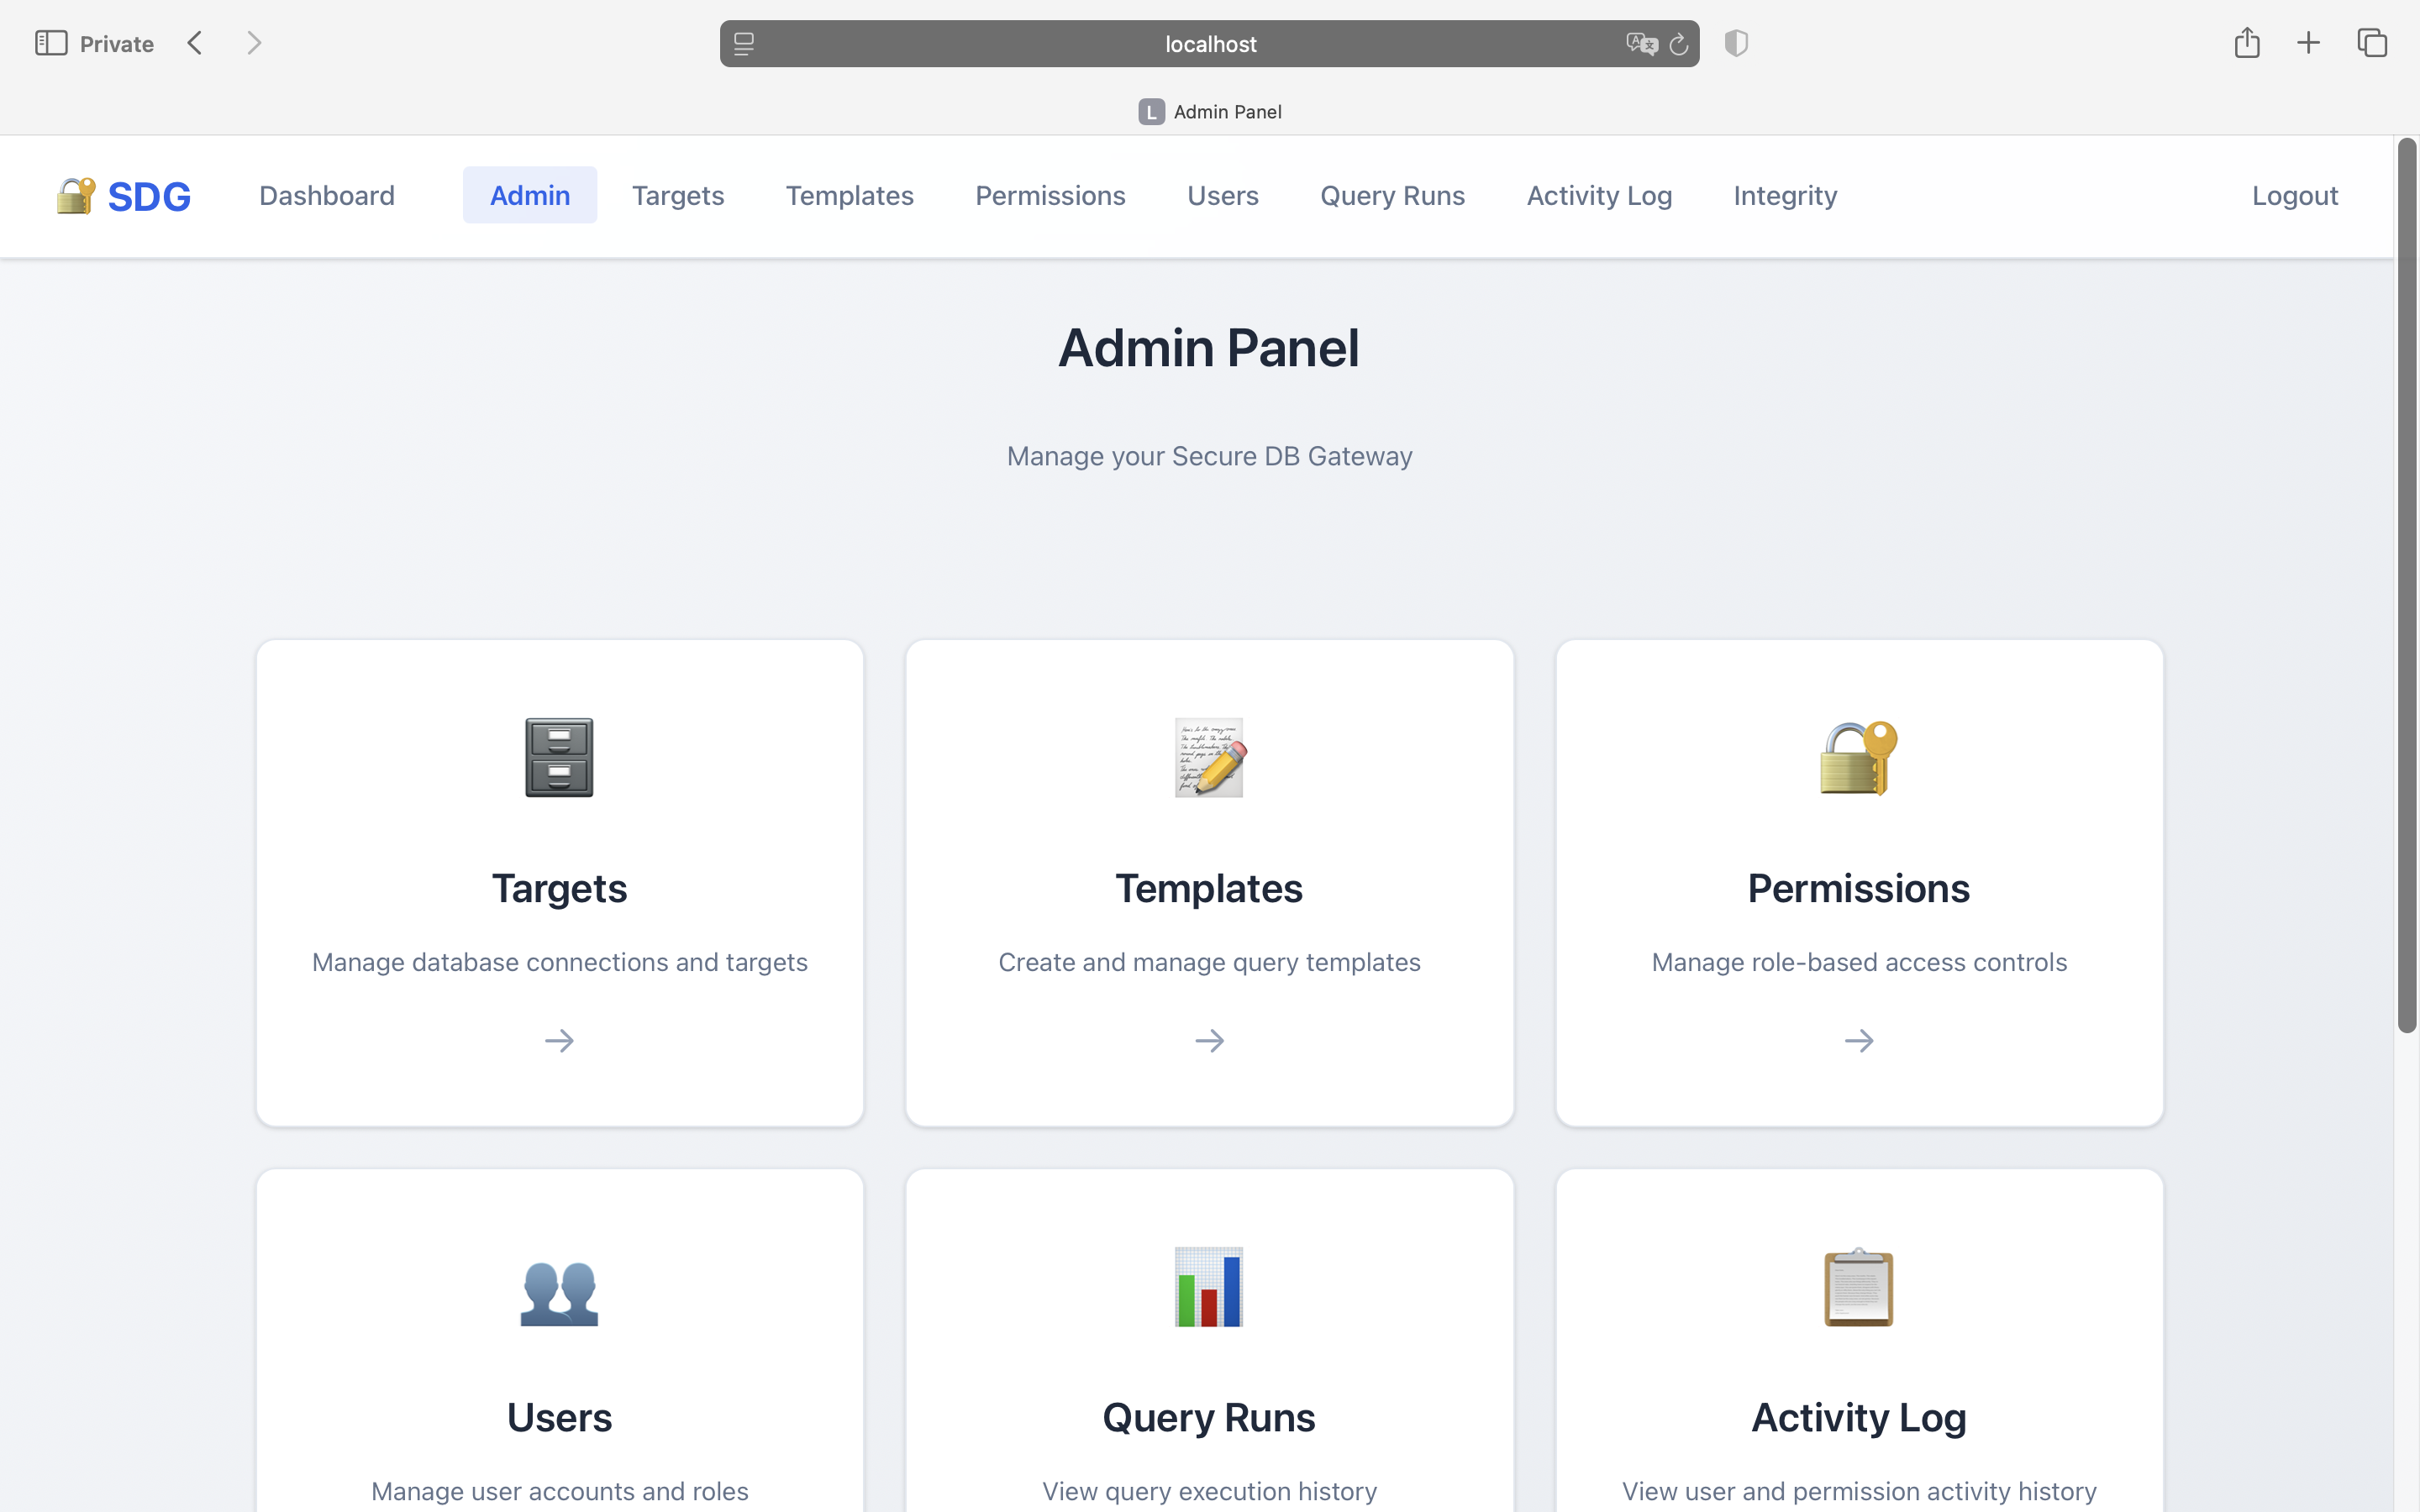Click the Templates pencil-and-memo icon
The width and height of the screenshot is (2420, 1512).
(1208, 757)
